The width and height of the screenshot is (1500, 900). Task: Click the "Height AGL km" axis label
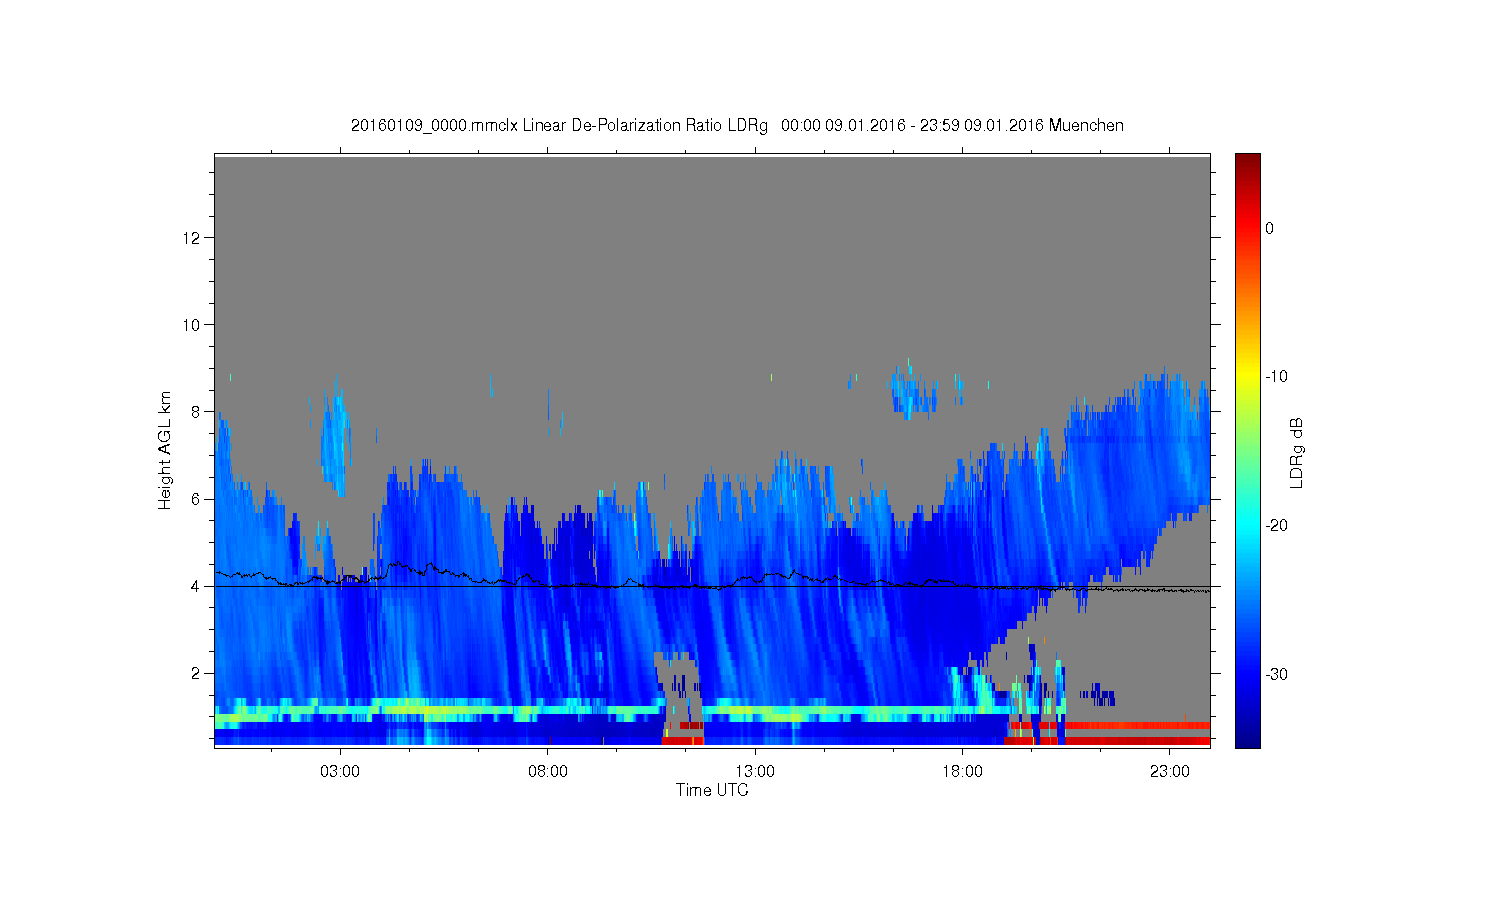point(165,450)
